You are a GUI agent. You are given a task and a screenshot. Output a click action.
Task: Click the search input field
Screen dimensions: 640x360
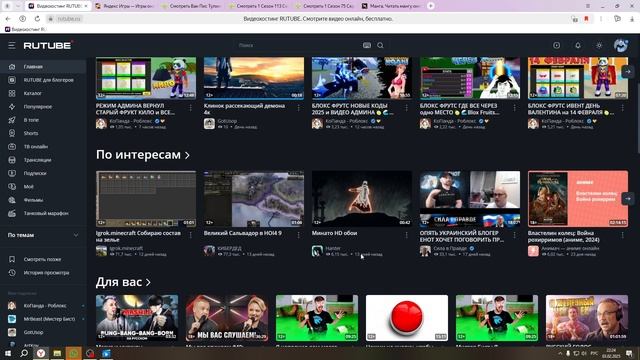298,45
